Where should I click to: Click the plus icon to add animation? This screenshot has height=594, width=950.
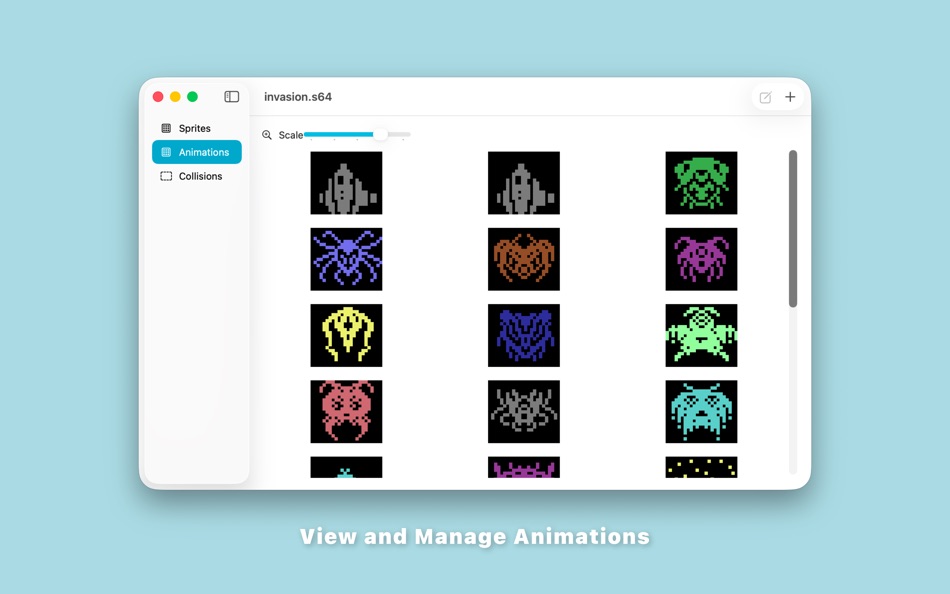point(790,97)
